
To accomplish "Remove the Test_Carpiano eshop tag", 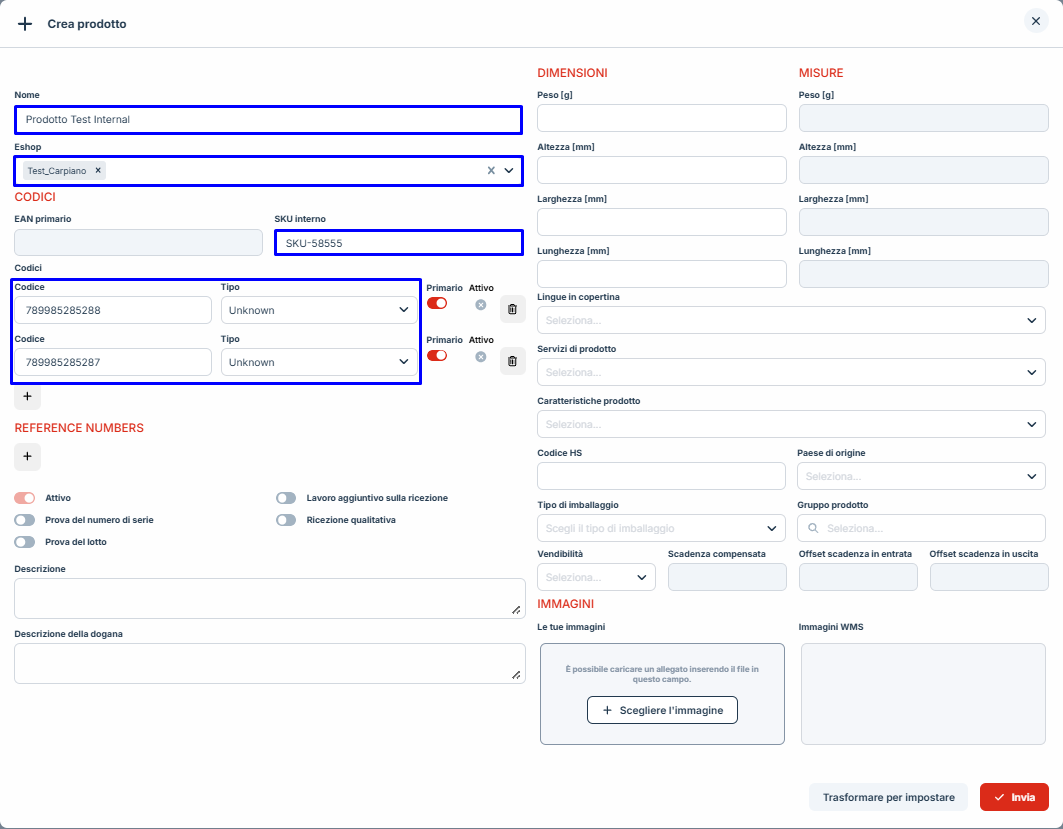I will (x=97, y=171).
